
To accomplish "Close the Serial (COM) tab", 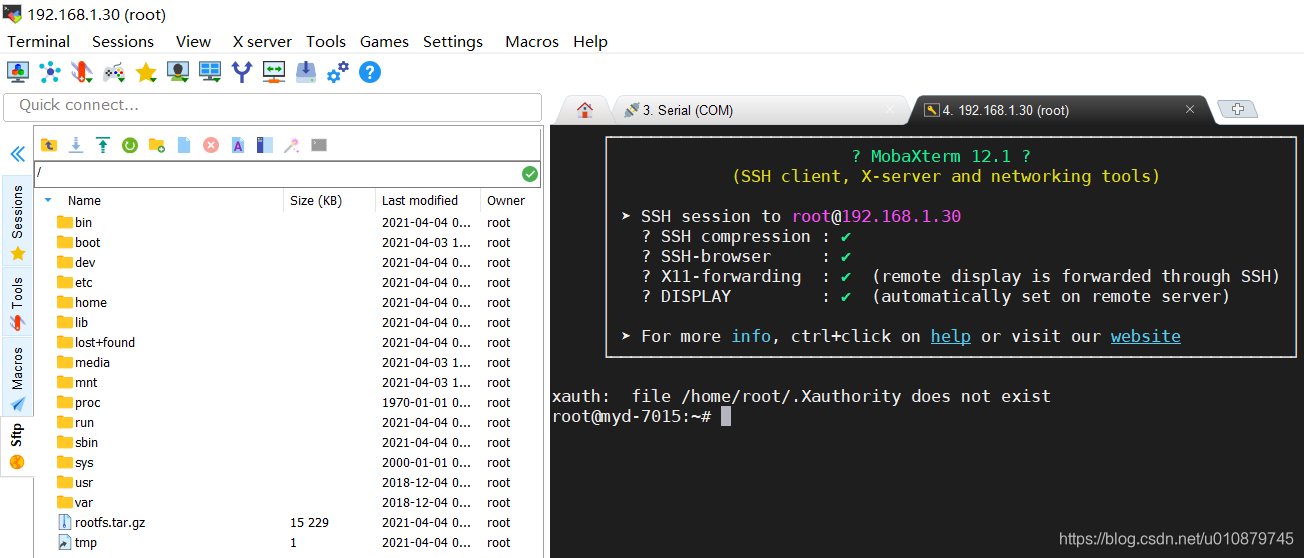I will click(890, 110).
